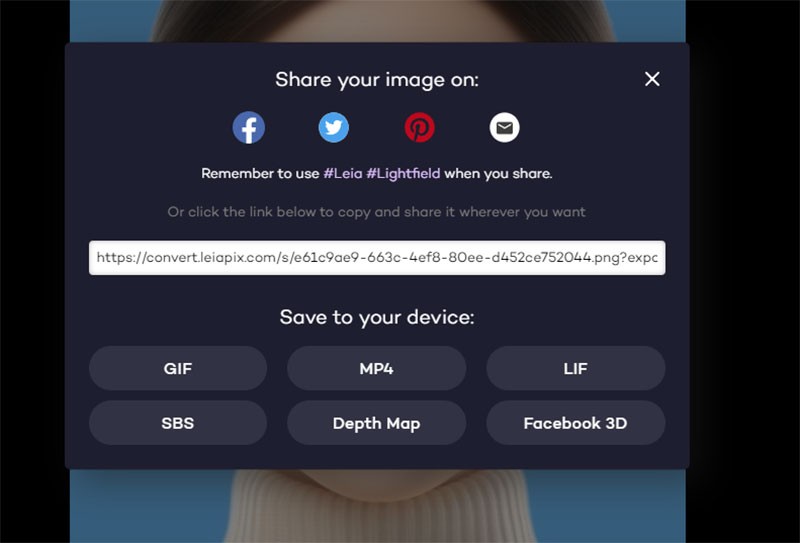The image size is (800, 543).
Task: Click the "Save to your device:" heading
Action: pos(377,317)
